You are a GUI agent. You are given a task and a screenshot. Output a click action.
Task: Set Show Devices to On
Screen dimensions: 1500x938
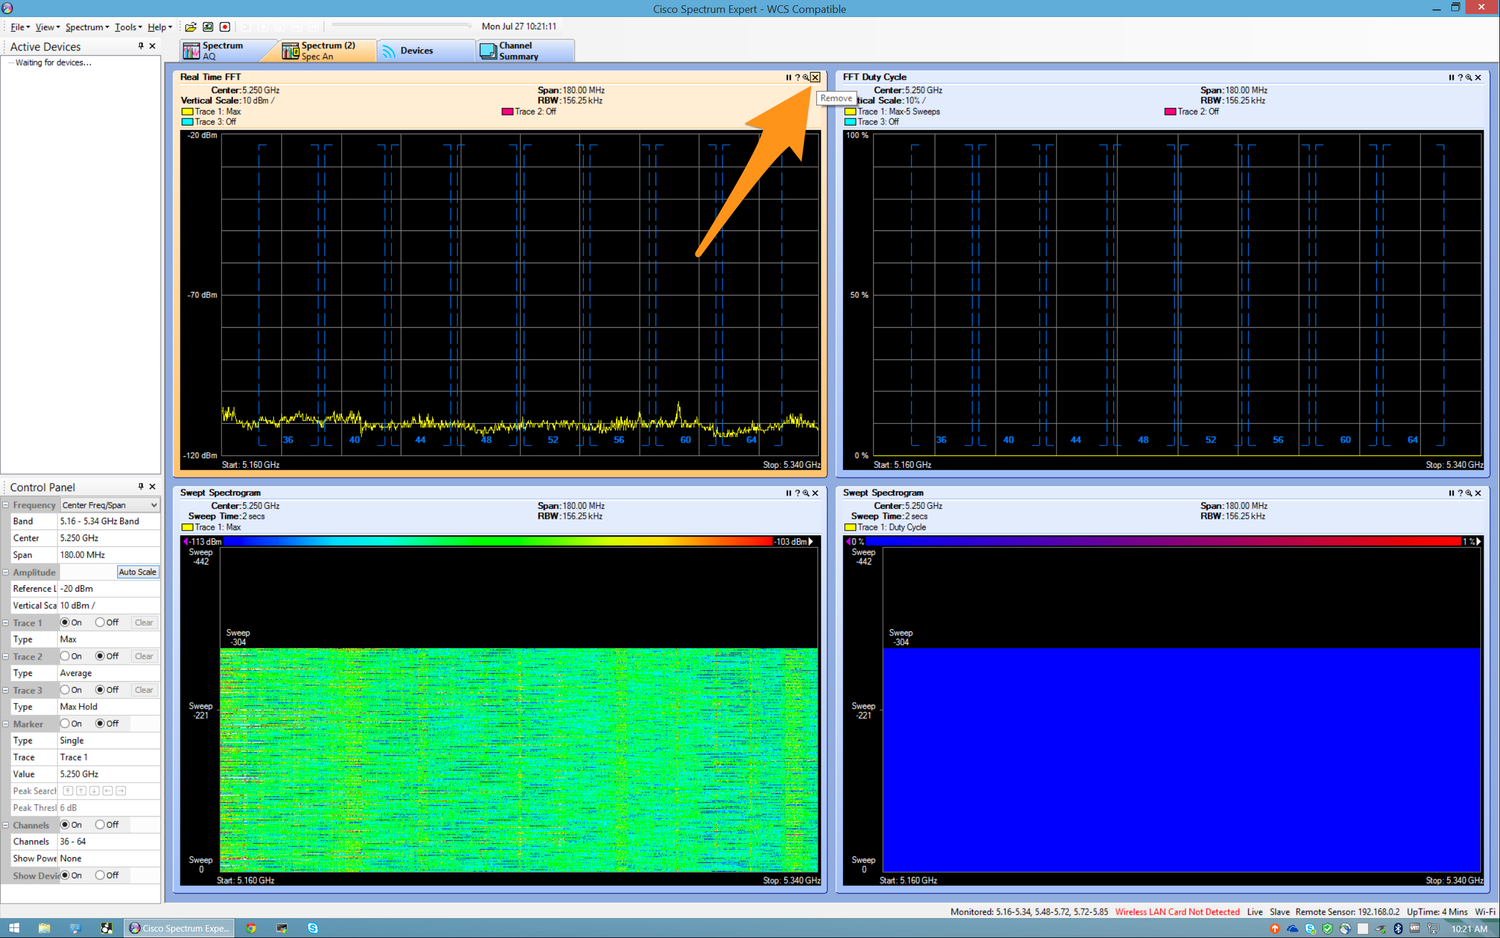coord(65,875)
